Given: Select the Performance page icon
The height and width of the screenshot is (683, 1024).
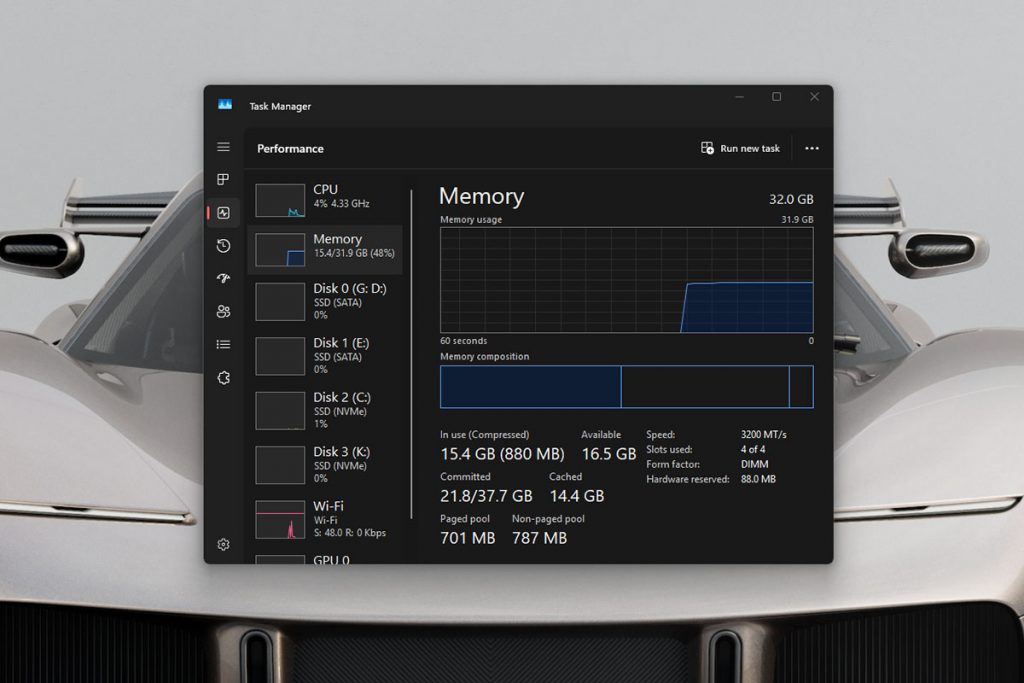Looking at the screenshot, I should 223,213.
